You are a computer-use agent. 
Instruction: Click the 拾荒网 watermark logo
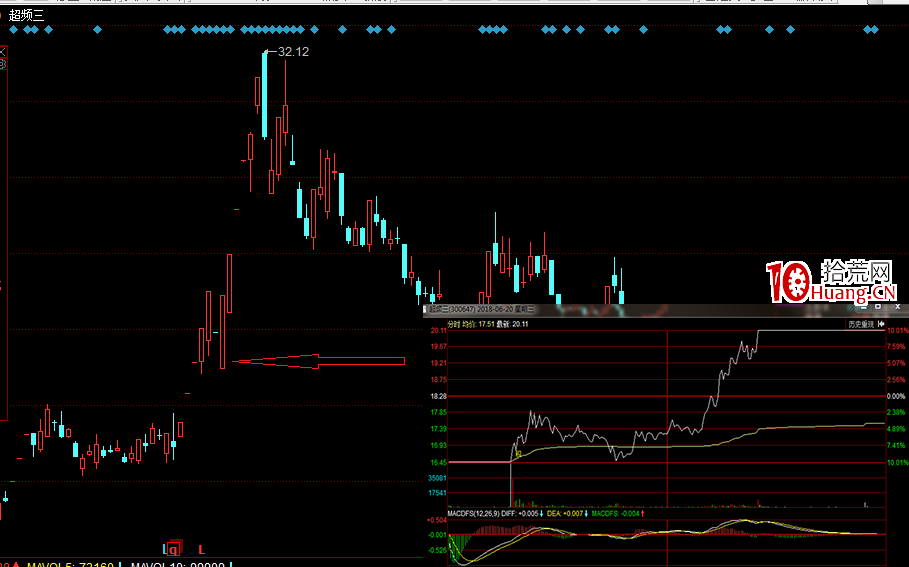(831, 282)
